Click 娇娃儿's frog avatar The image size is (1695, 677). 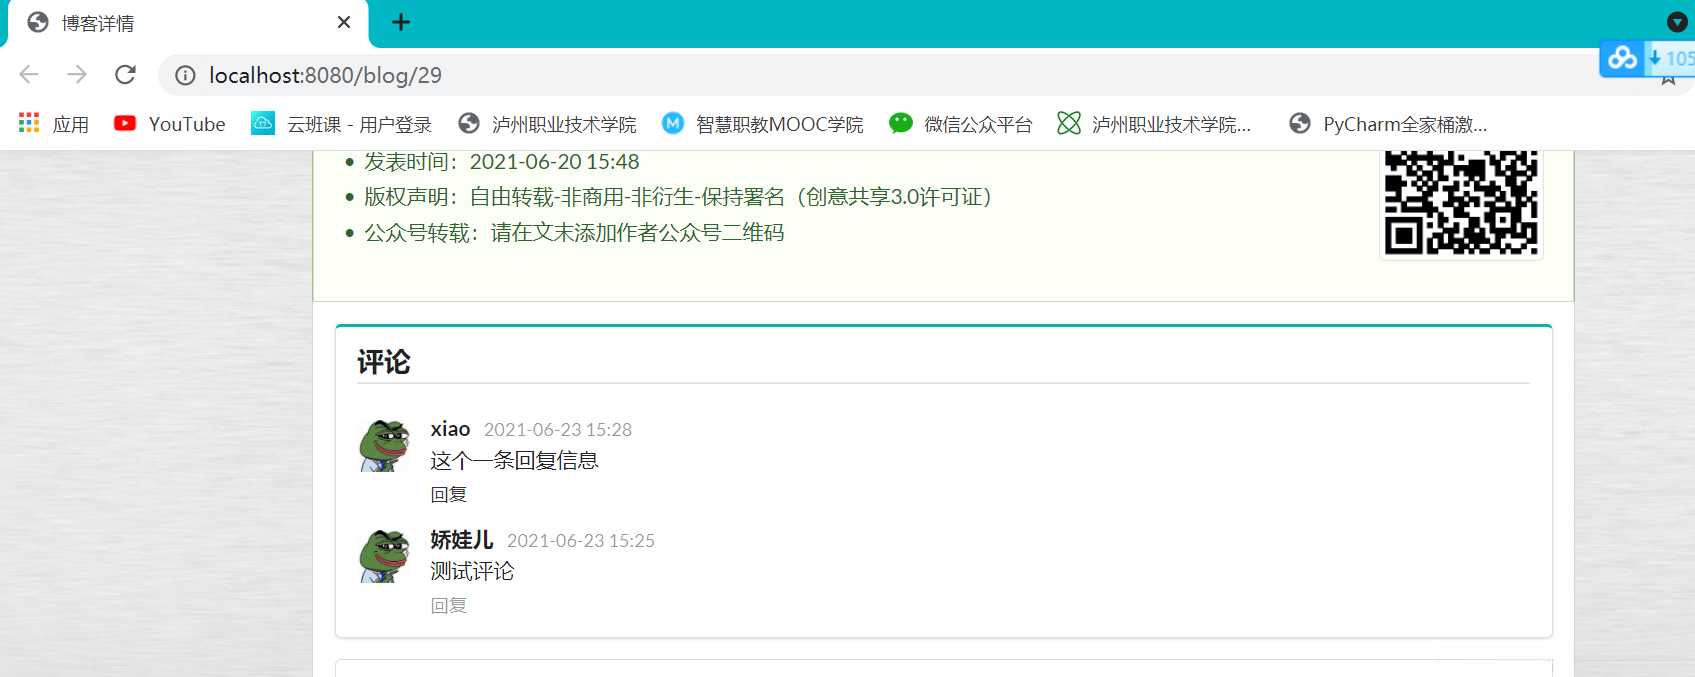click(x=385, y=557)
